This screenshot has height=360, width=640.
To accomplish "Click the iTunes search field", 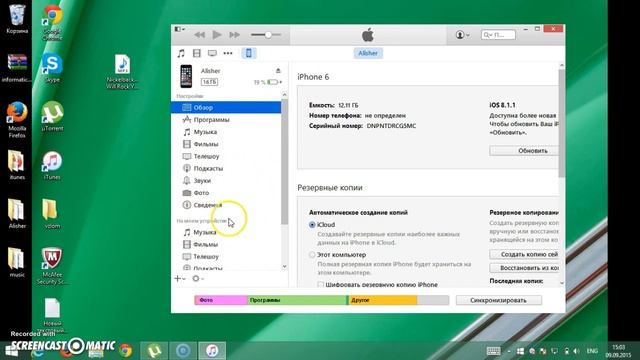I will [x=498, y=35].
